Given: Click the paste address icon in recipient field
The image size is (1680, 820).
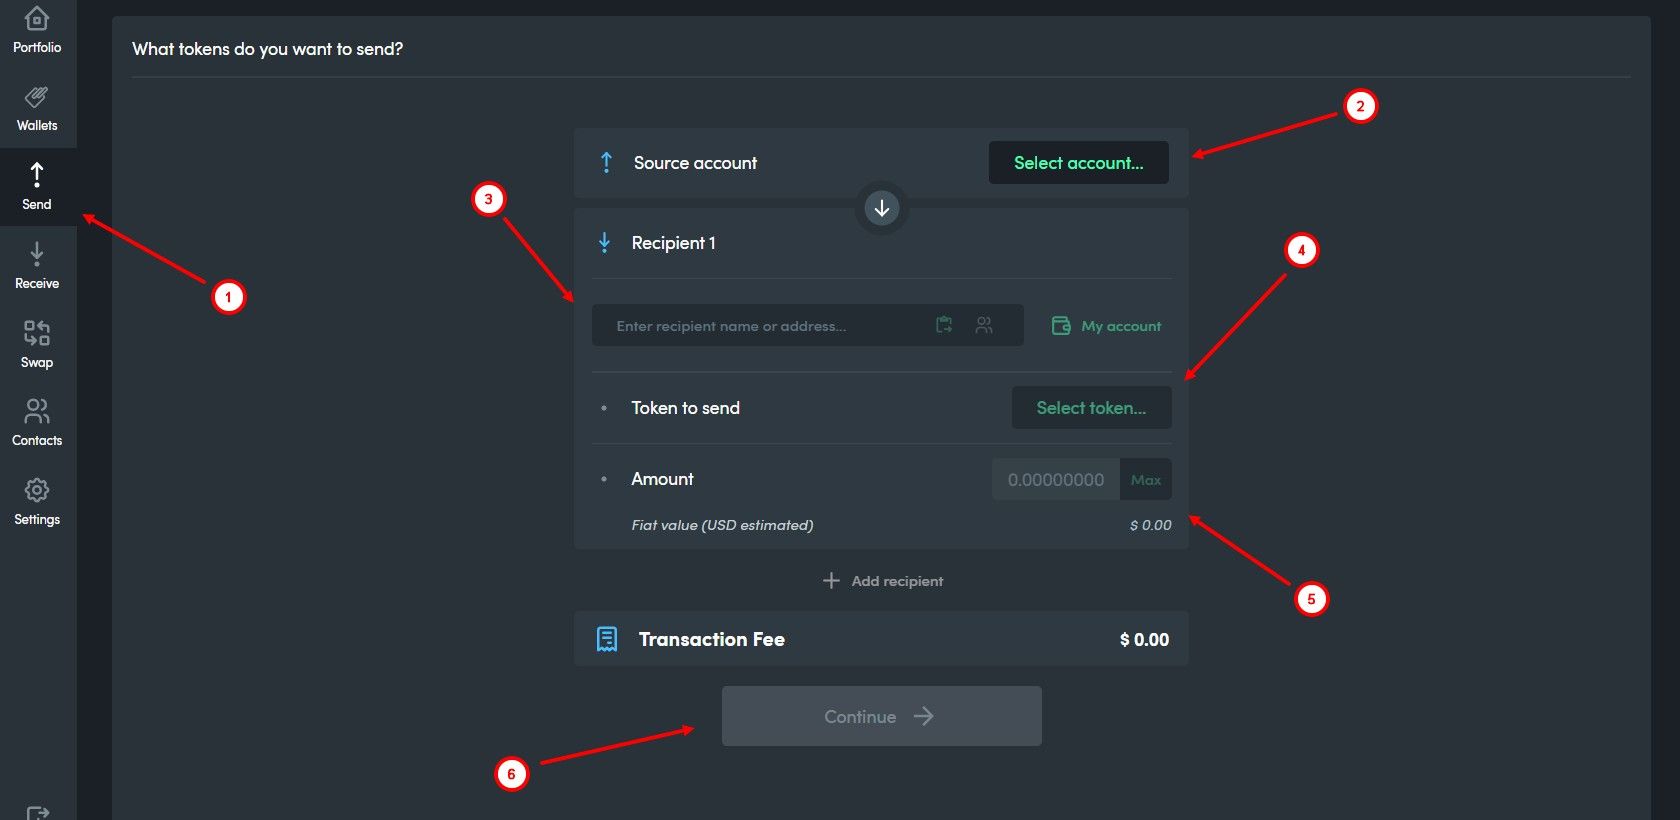Looking at the screenshot, I should tap(944, 325).
